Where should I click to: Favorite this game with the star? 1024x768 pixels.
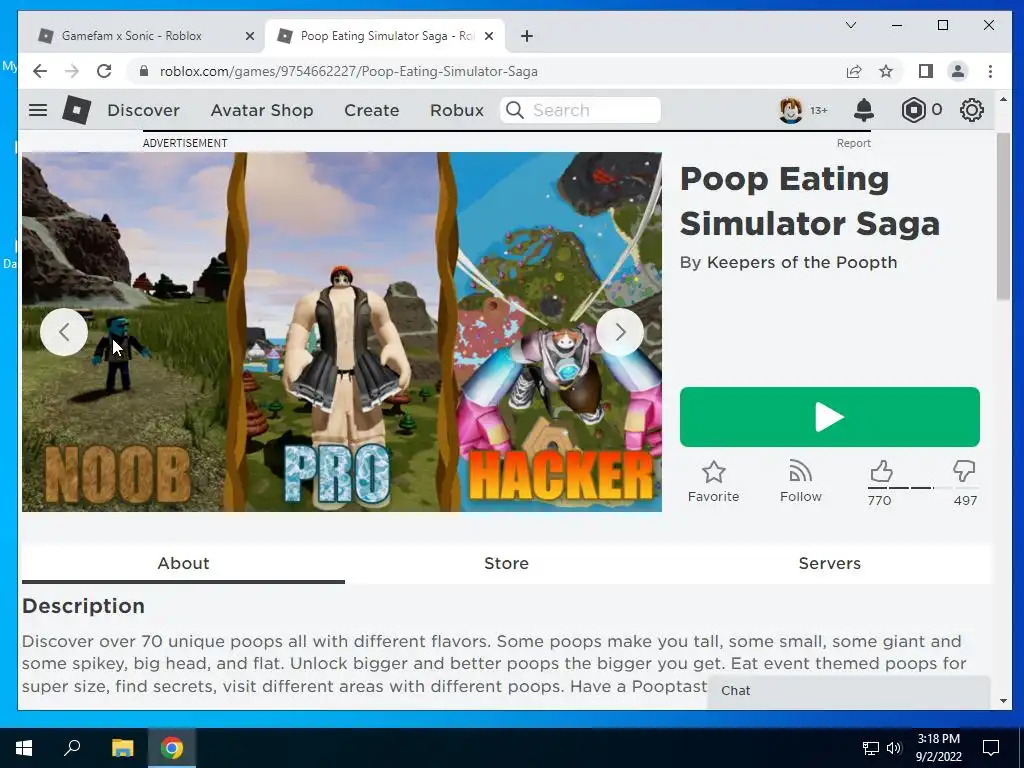click(x=713, y=482)
